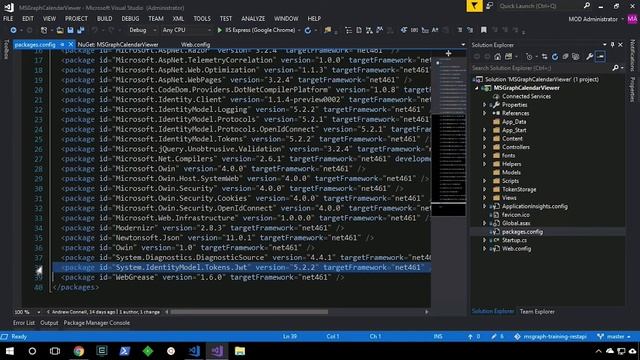Select the TokenStorage folder

pos(518,189)
